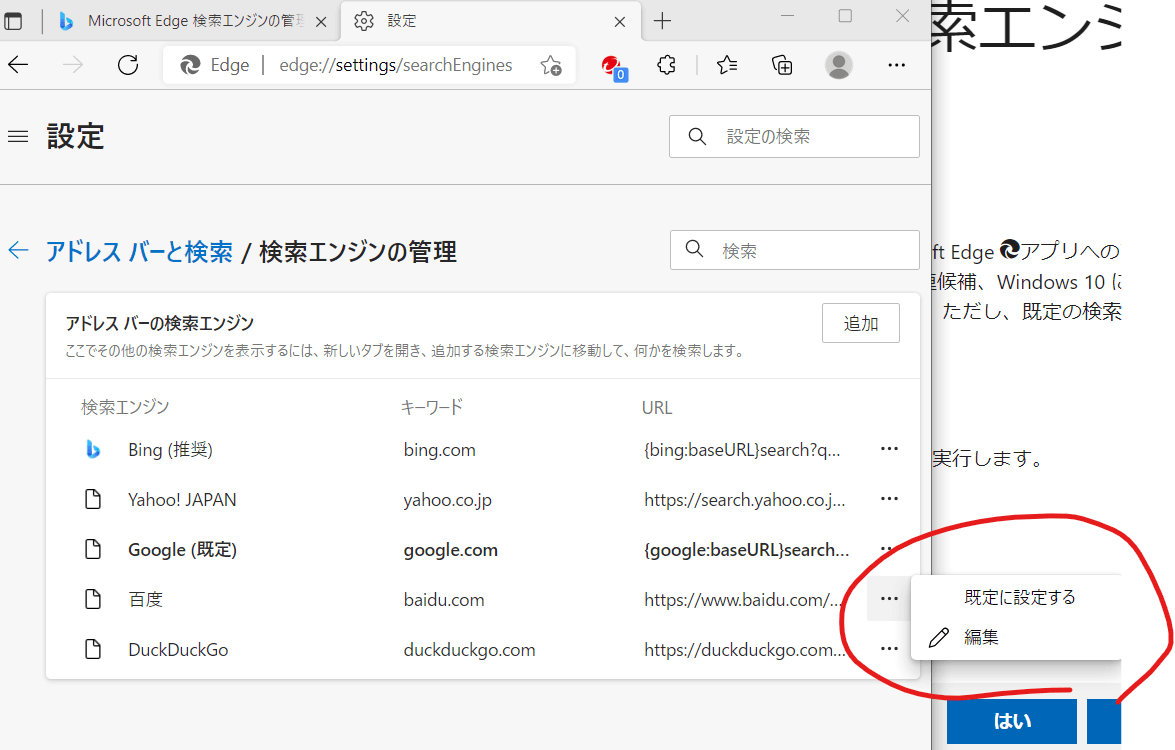This screenshot has width=1175, height=750.
Task: Confirm with the はい button
Action: click(x=1011, y=721)
